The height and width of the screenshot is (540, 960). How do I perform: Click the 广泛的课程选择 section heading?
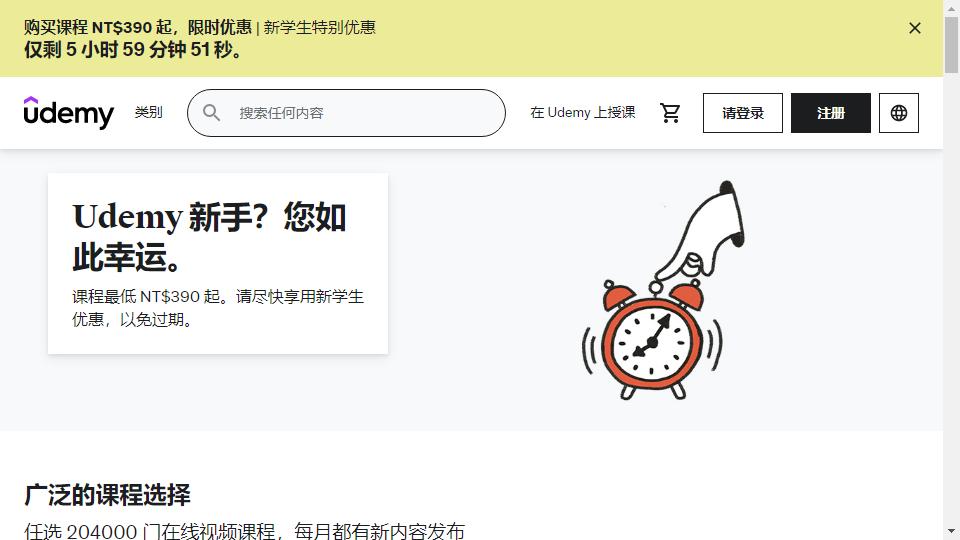(108, 495)
